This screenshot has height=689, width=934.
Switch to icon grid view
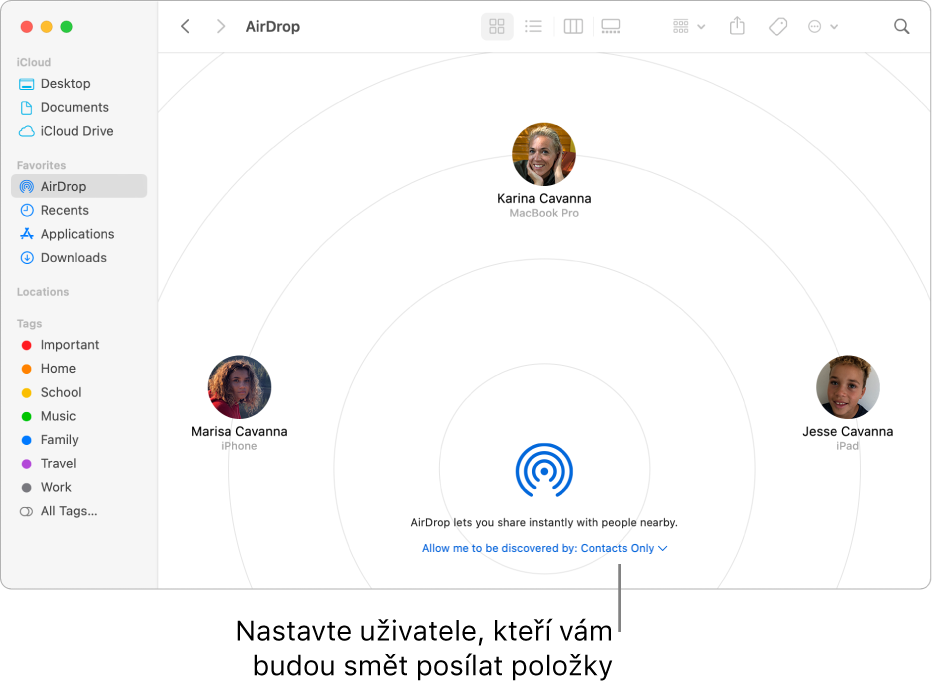pos(497,26)
